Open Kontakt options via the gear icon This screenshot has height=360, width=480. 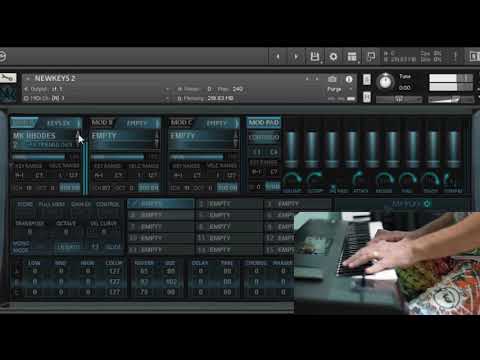333,57
